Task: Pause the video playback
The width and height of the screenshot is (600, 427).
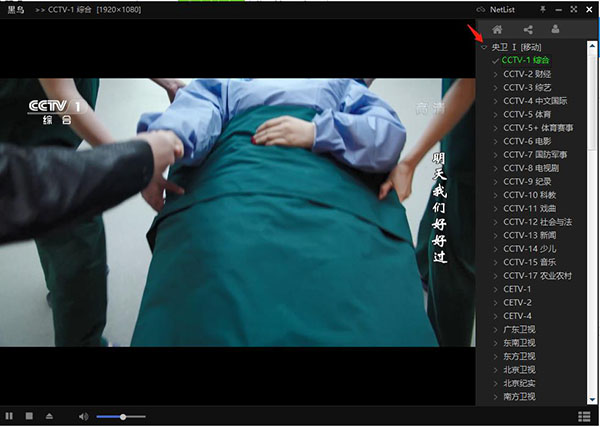Action: click(9, 416)
